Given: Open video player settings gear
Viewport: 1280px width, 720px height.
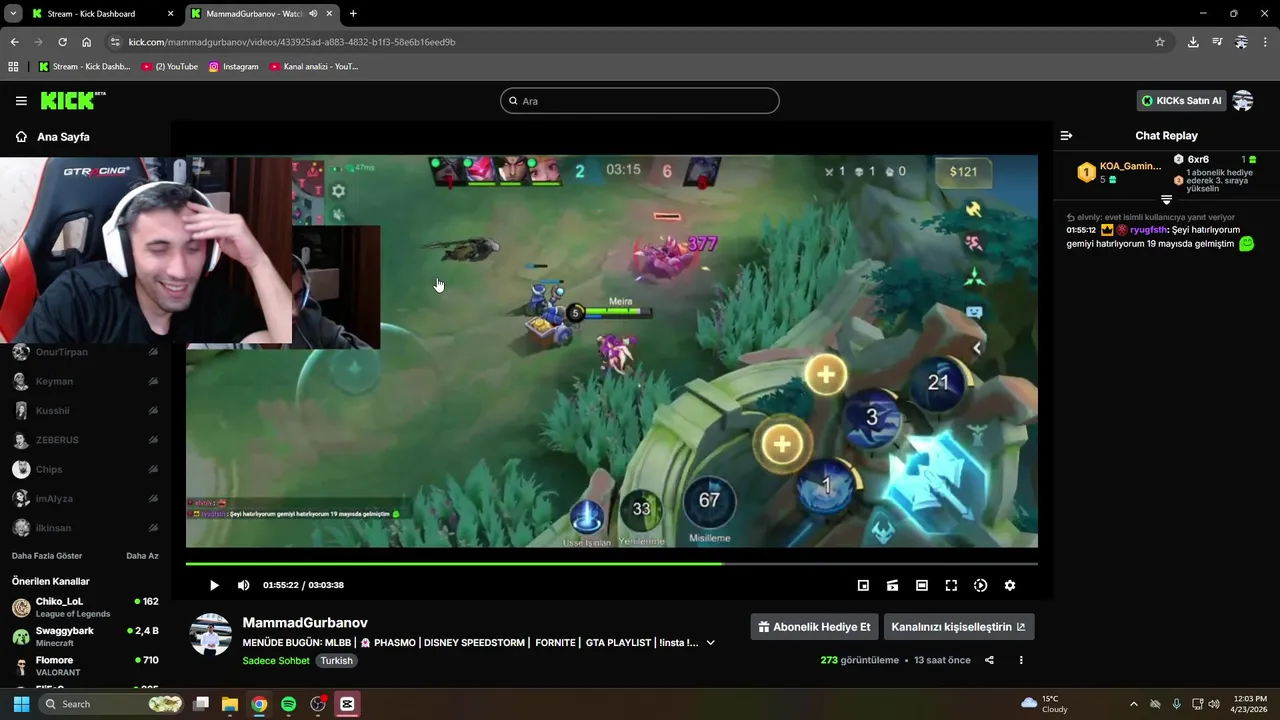Looking at the screenshot, I should click(1010, 585).
